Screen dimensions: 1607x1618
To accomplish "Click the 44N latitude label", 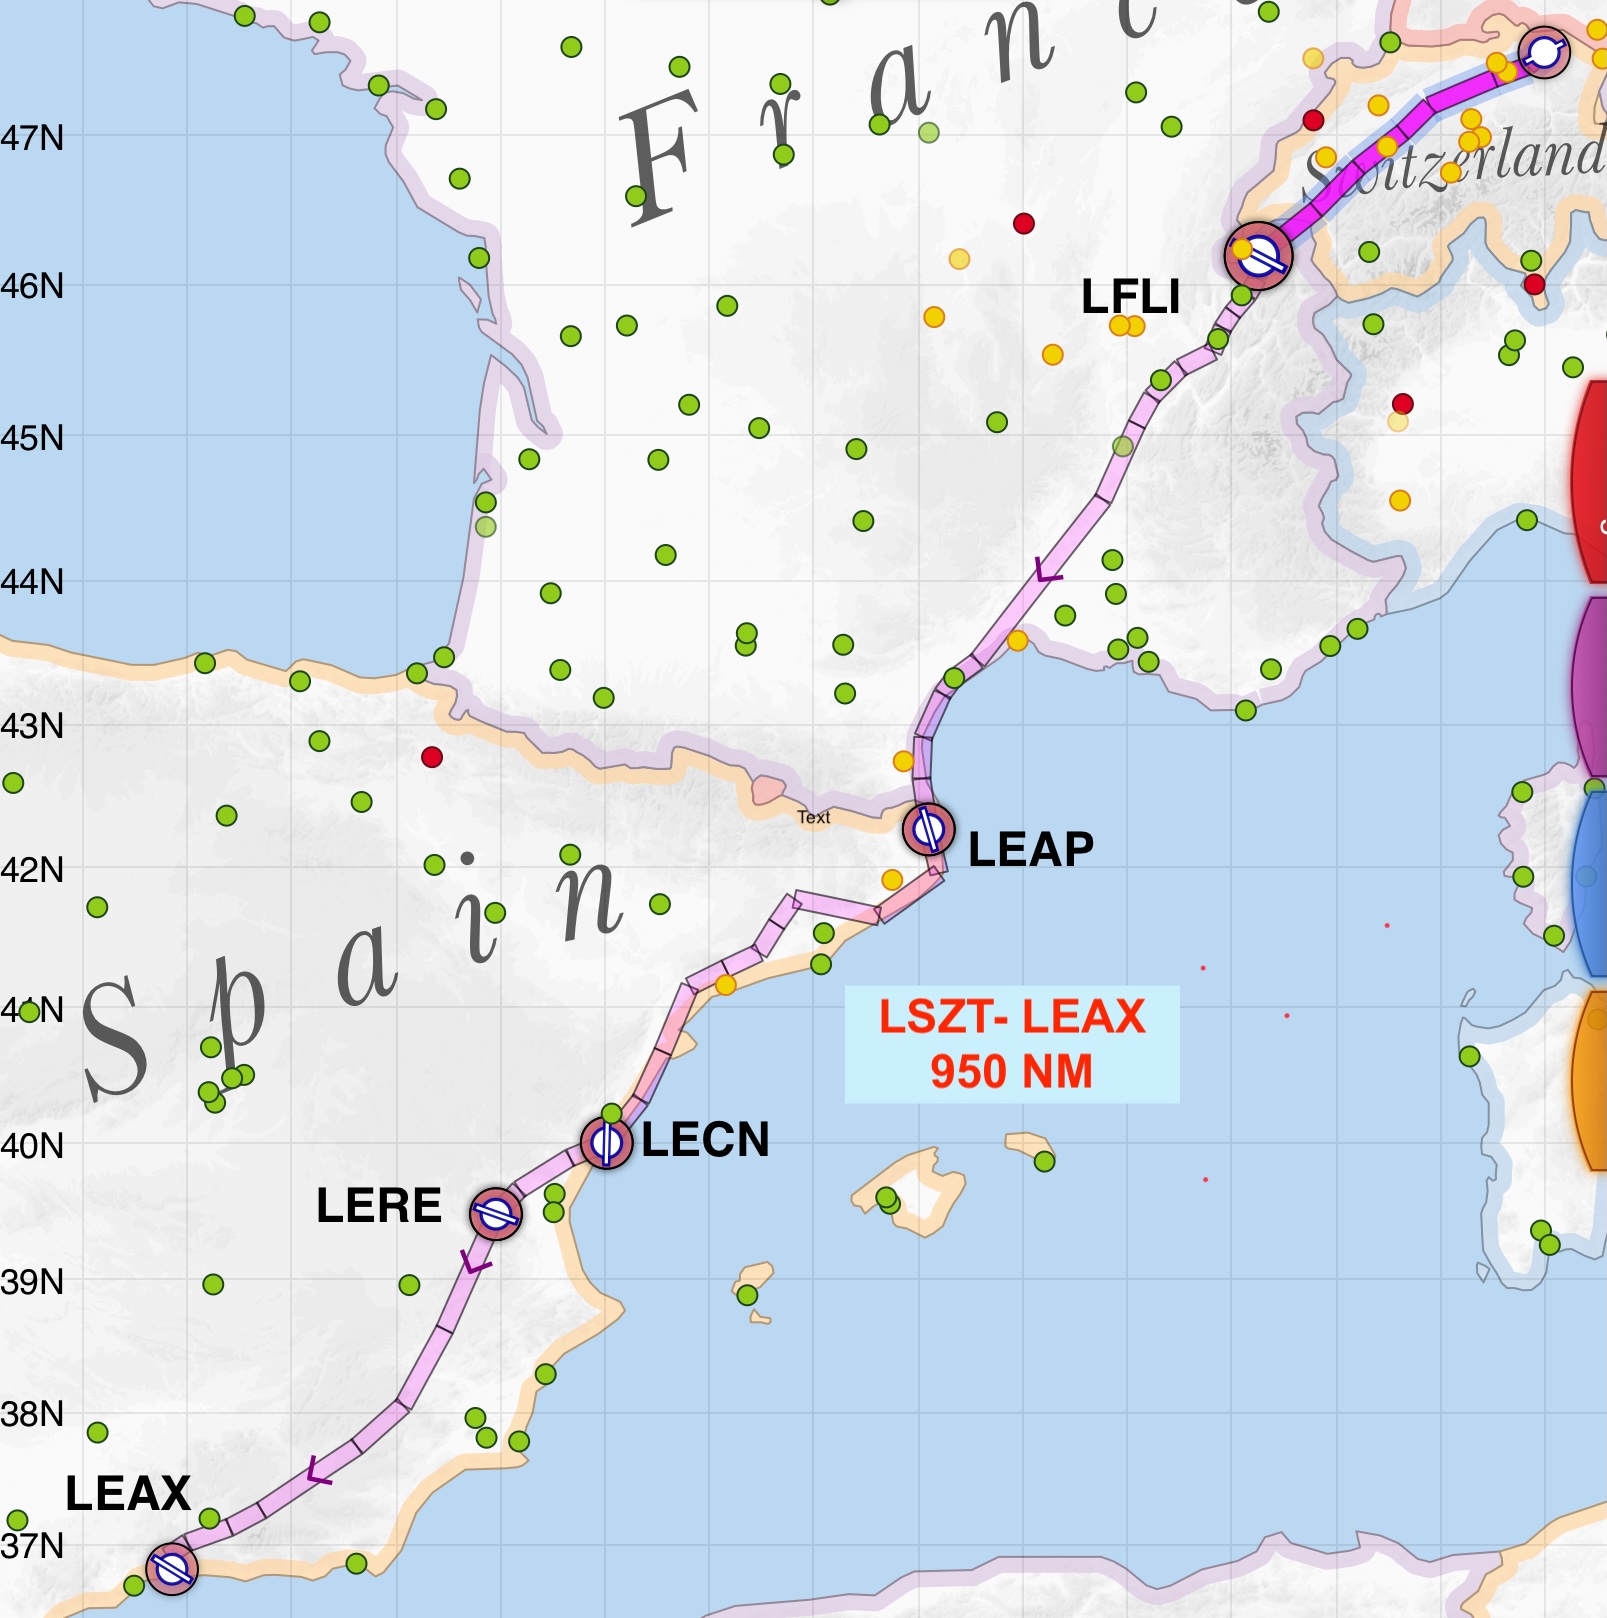I will pos(32,581).
